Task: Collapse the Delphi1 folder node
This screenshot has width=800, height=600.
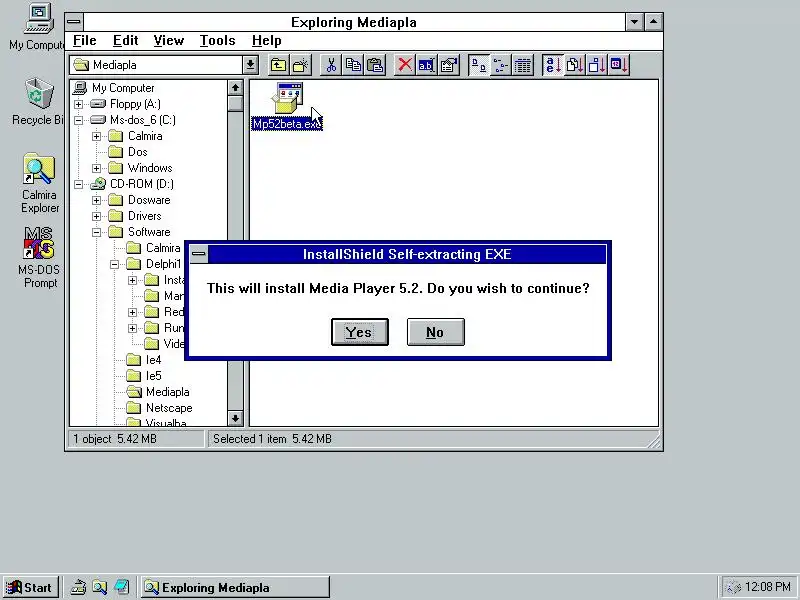Action: point(115,264)
